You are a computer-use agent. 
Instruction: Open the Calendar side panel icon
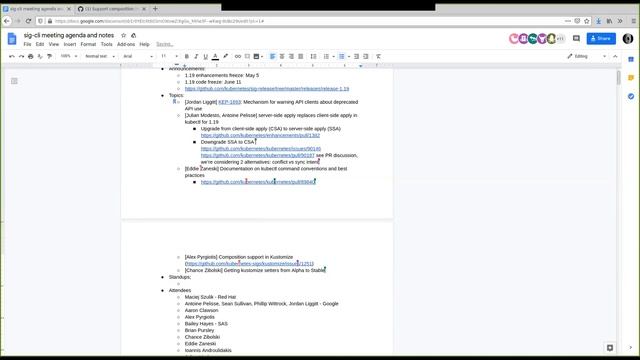pyautogui.click(x=631, y=60)
